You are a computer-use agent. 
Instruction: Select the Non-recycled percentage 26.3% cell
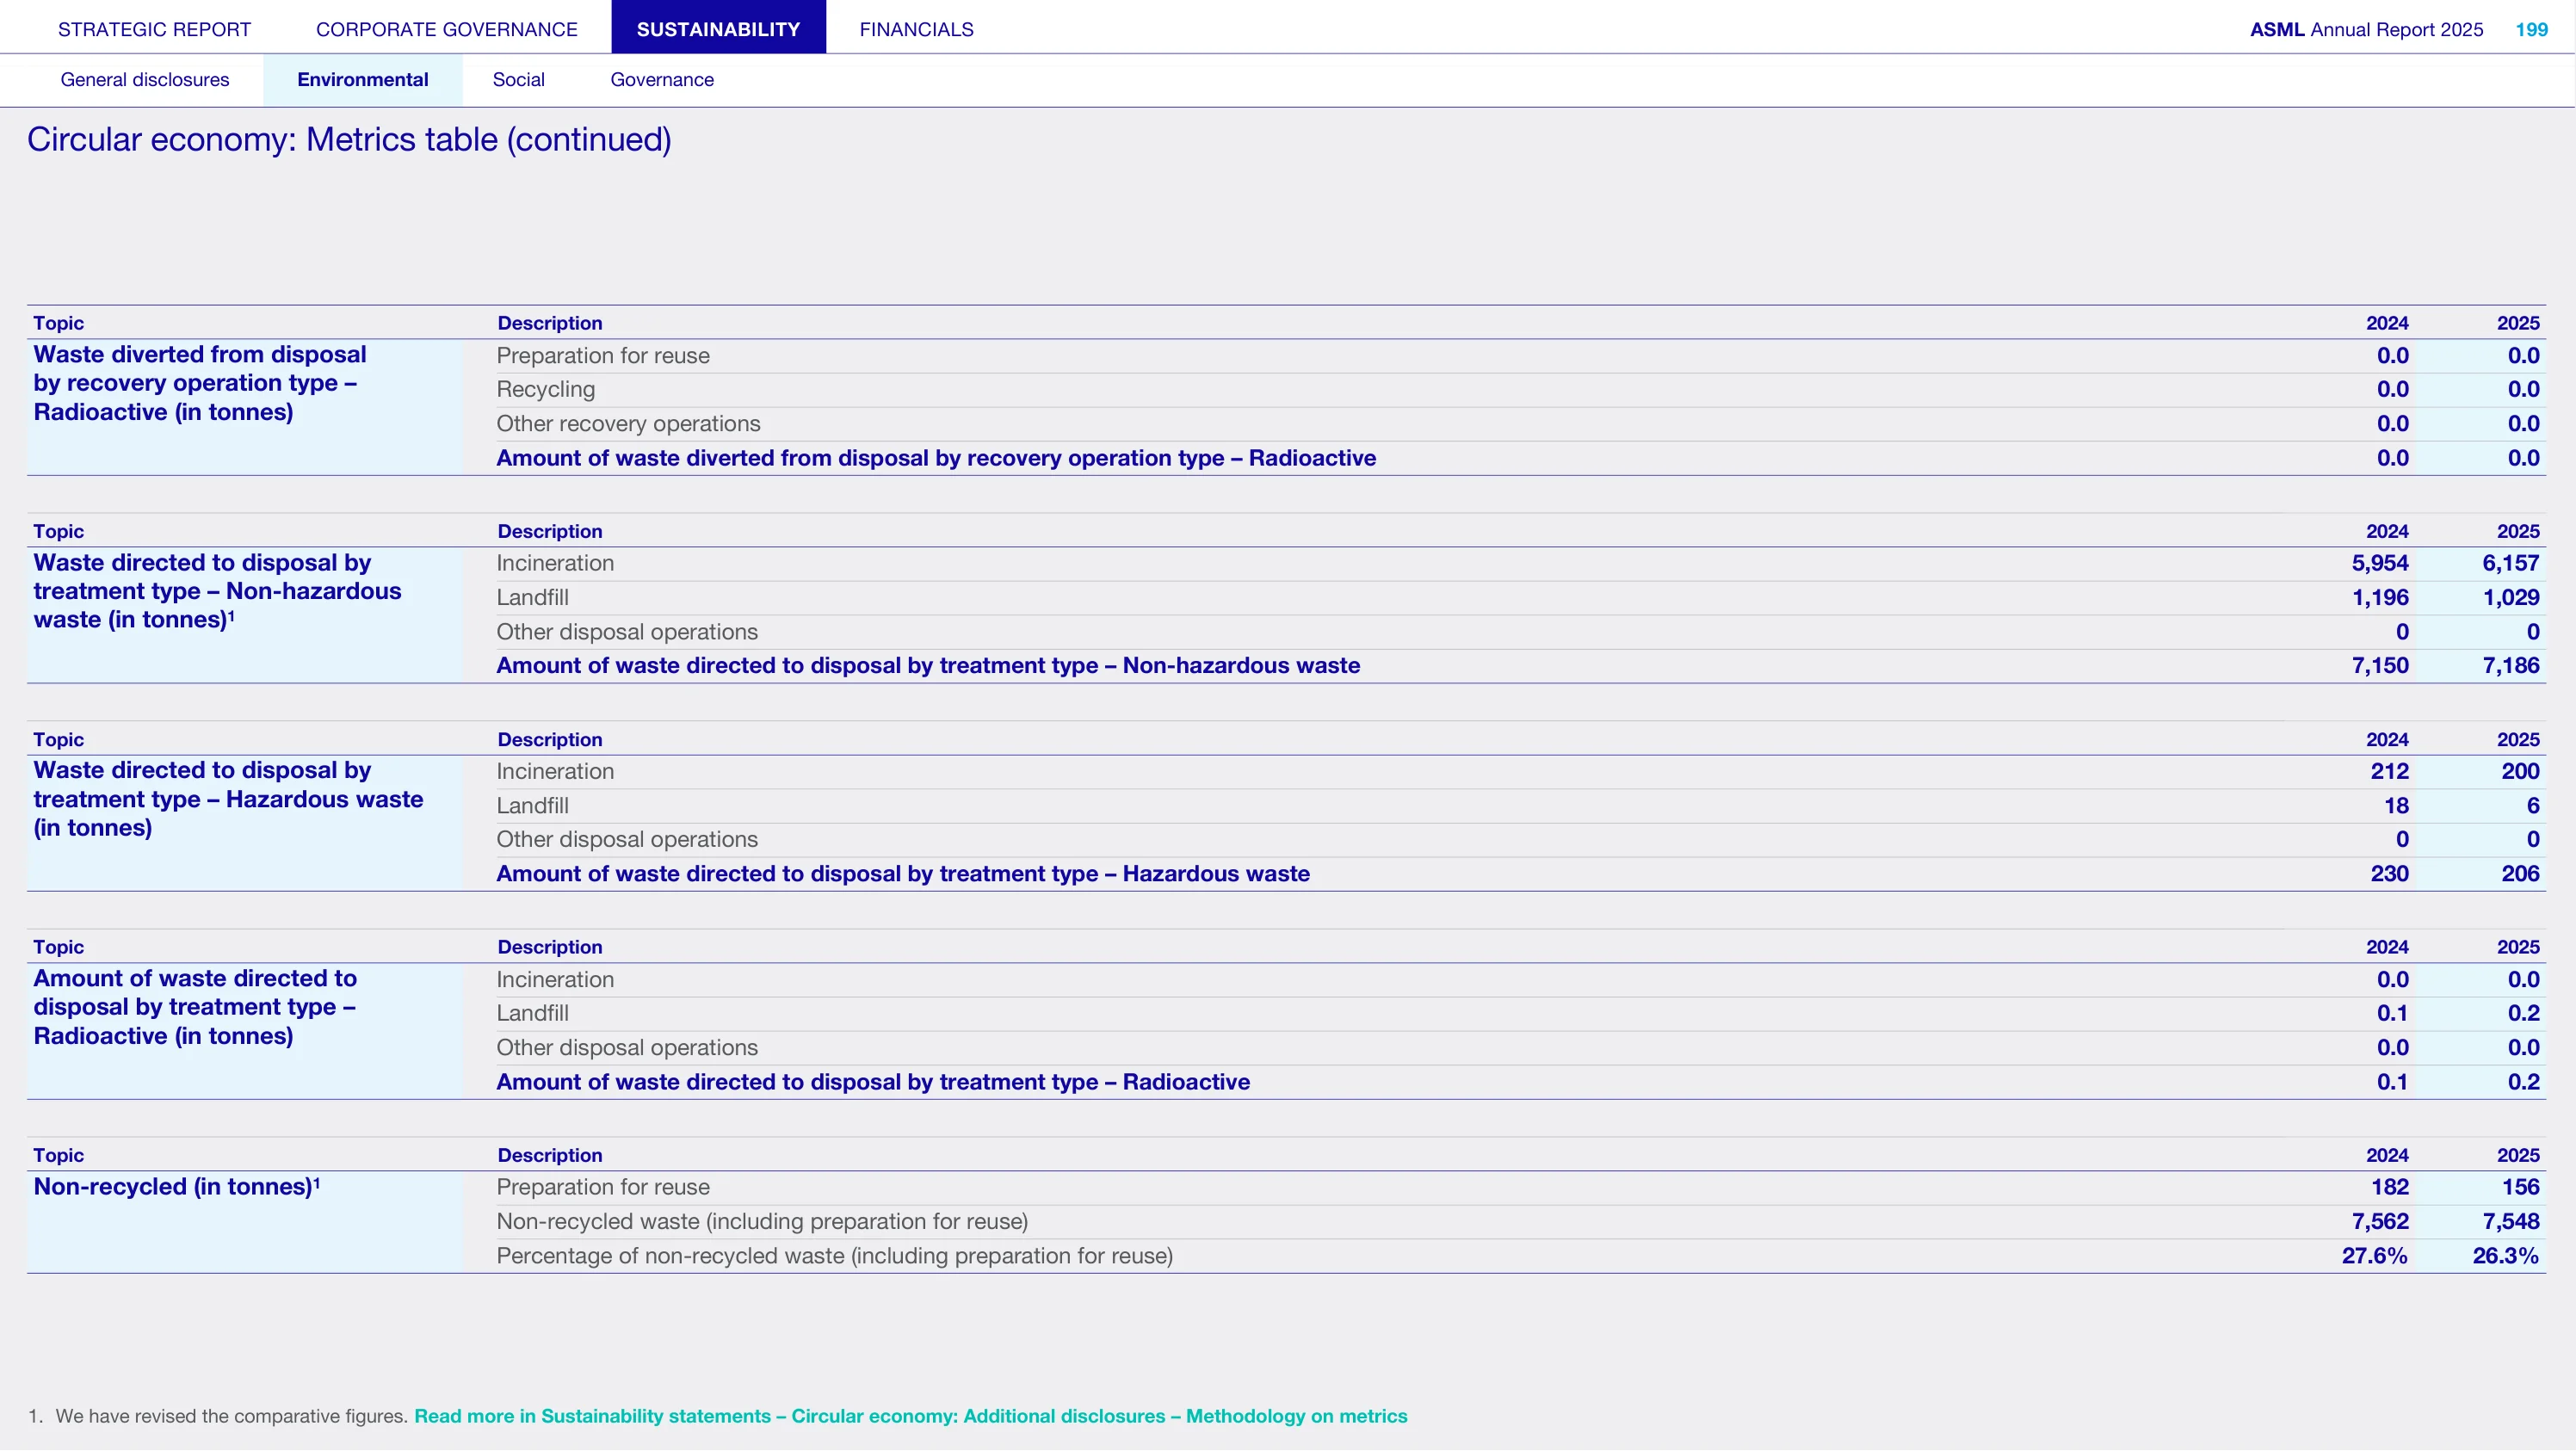pos(2505,1256)
